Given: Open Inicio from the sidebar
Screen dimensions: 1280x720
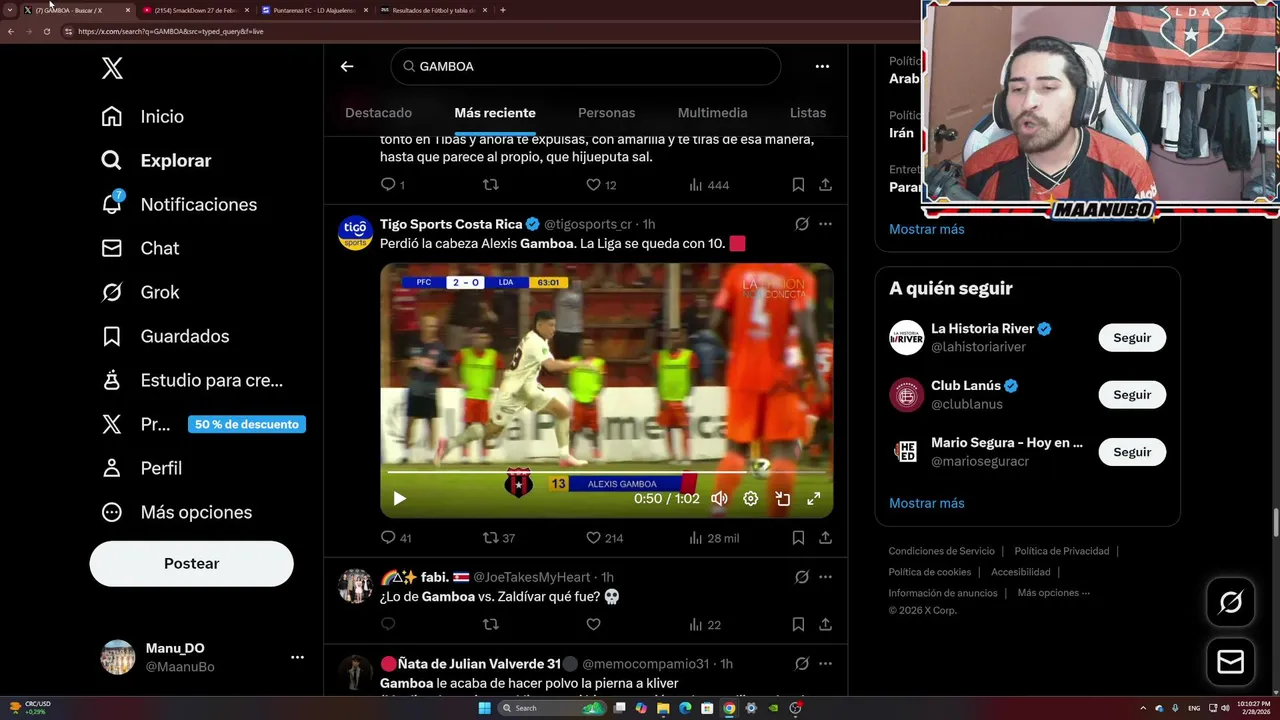Looking at the screenshot, I should tap(142, 116).
